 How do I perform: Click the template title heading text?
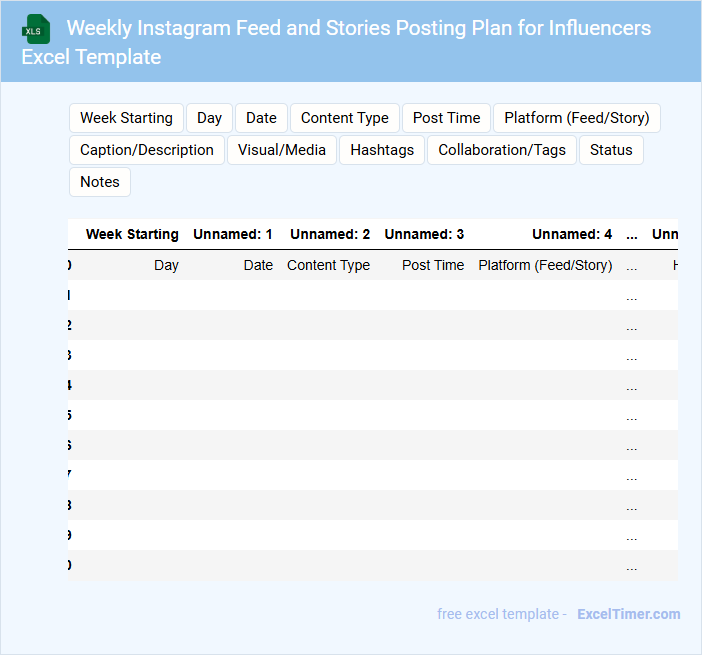(x=358, y=28)
